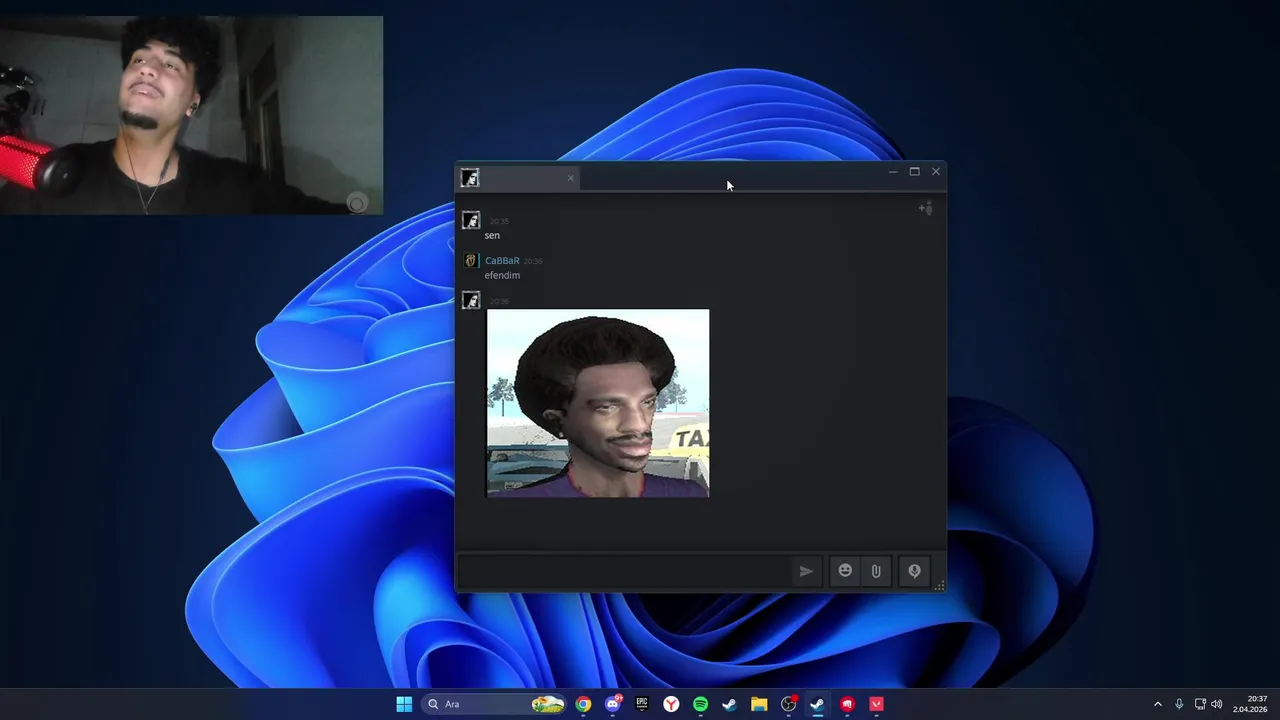
Task: Open Discord from the taskbar
Action: point(612,704)
